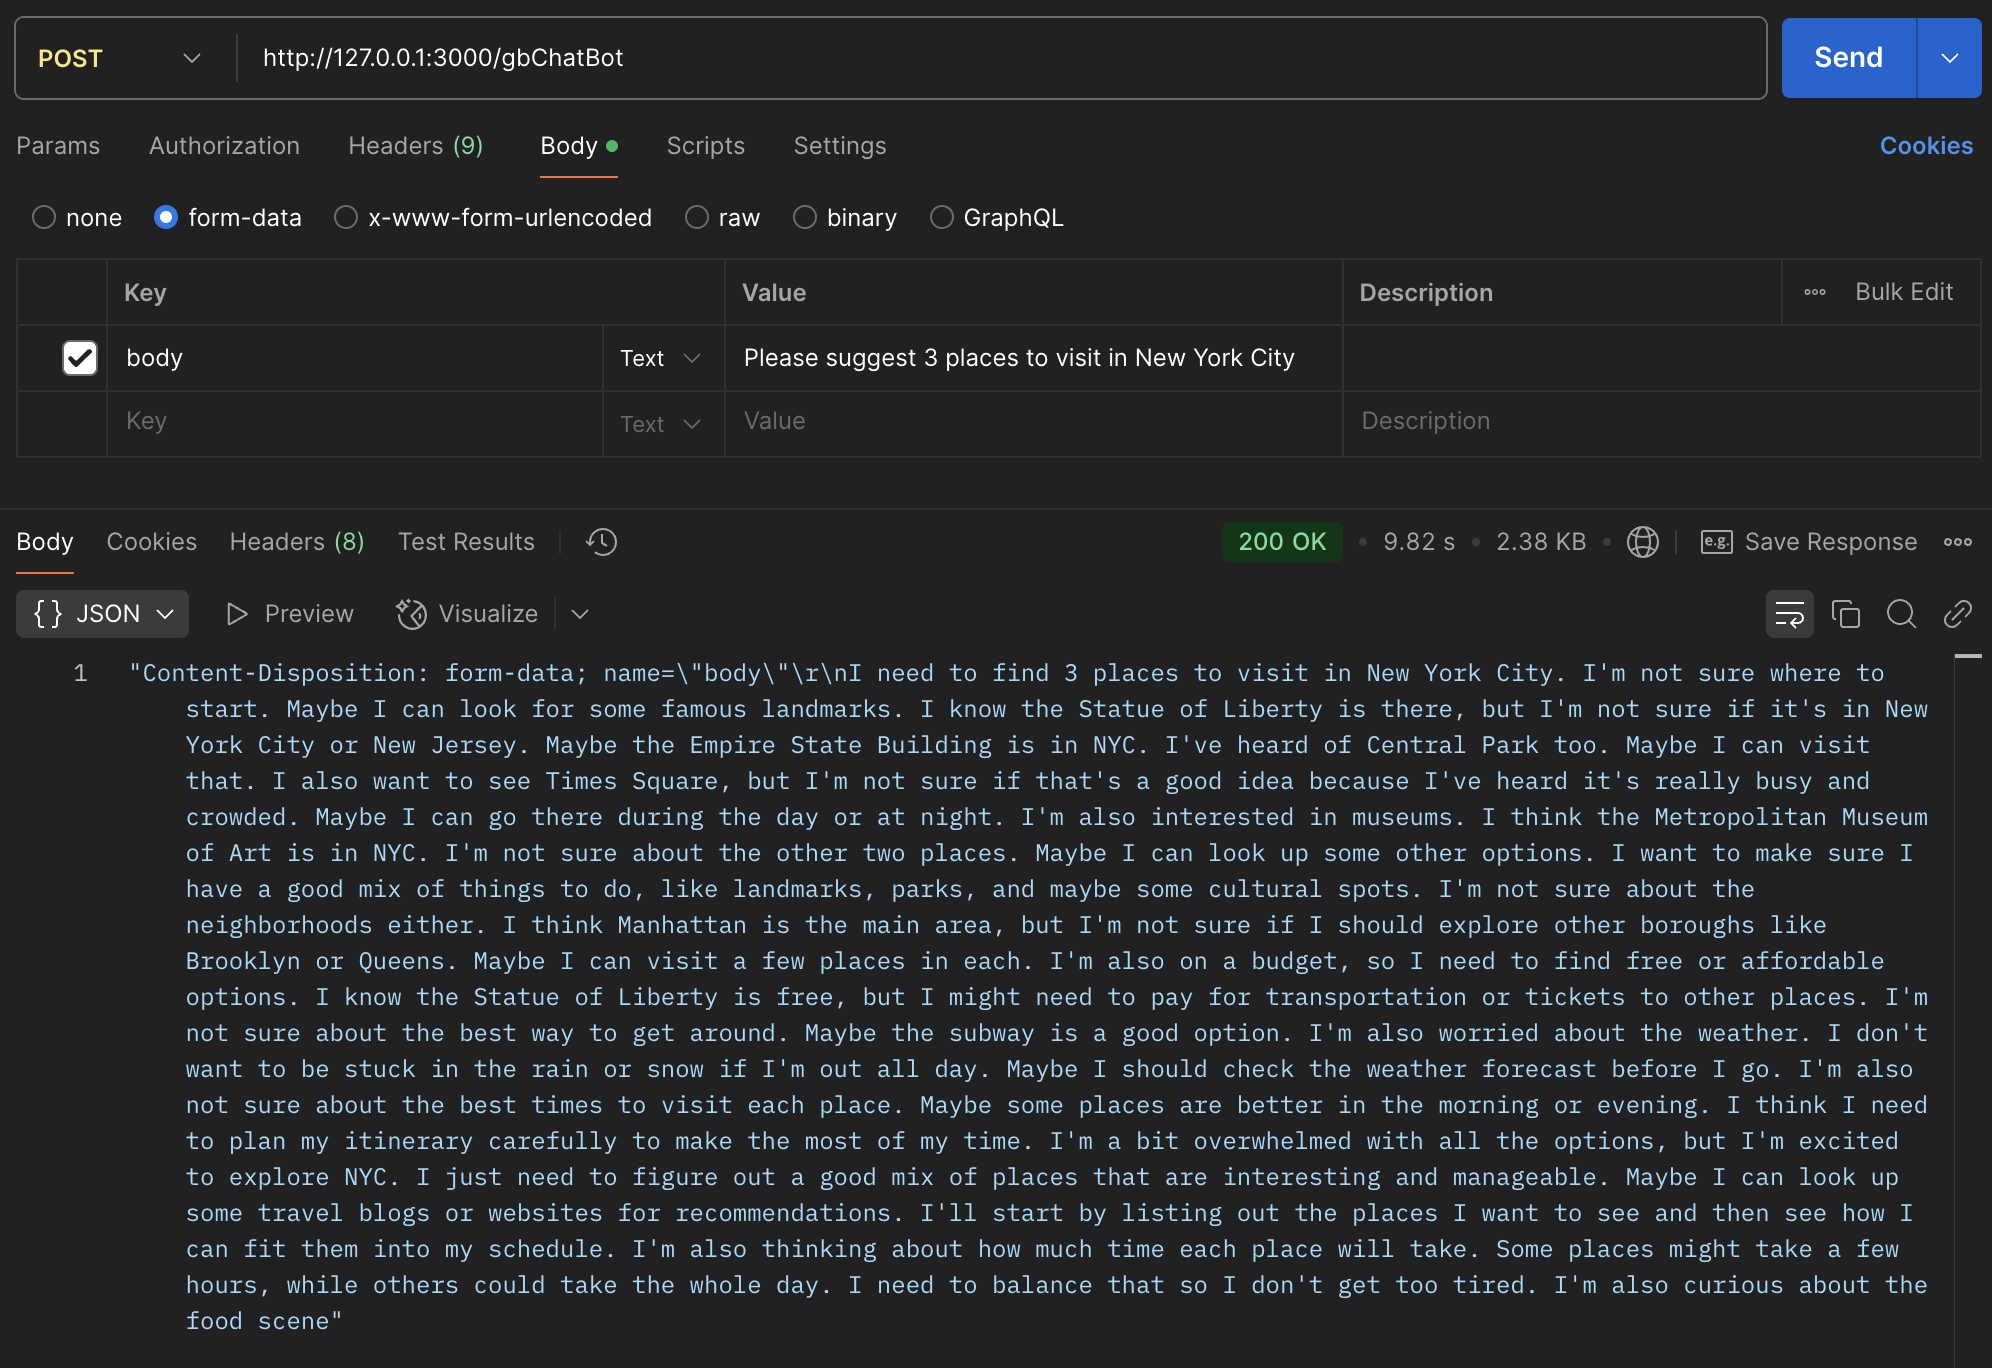
Task: Uncheck the body key row checkbox
Action: (80, 358)
